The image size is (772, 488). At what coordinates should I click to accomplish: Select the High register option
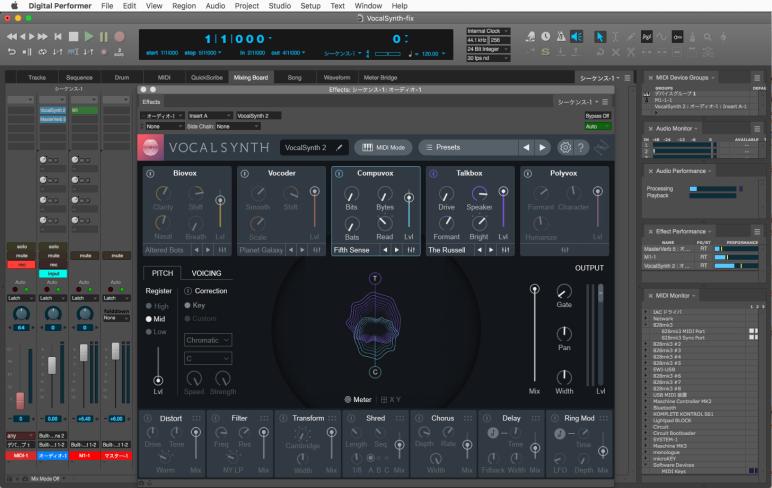157,306
